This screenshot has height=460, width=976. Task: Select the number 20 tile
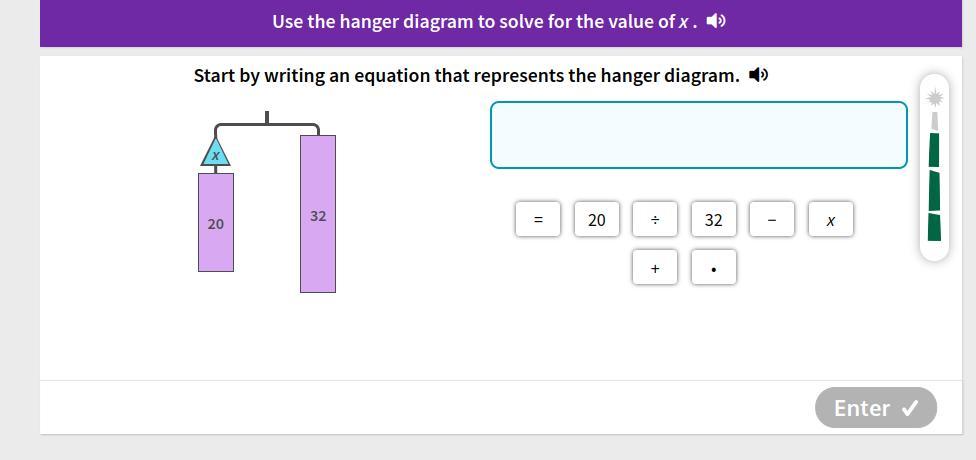pyautogui.click(x=597, y=220)
